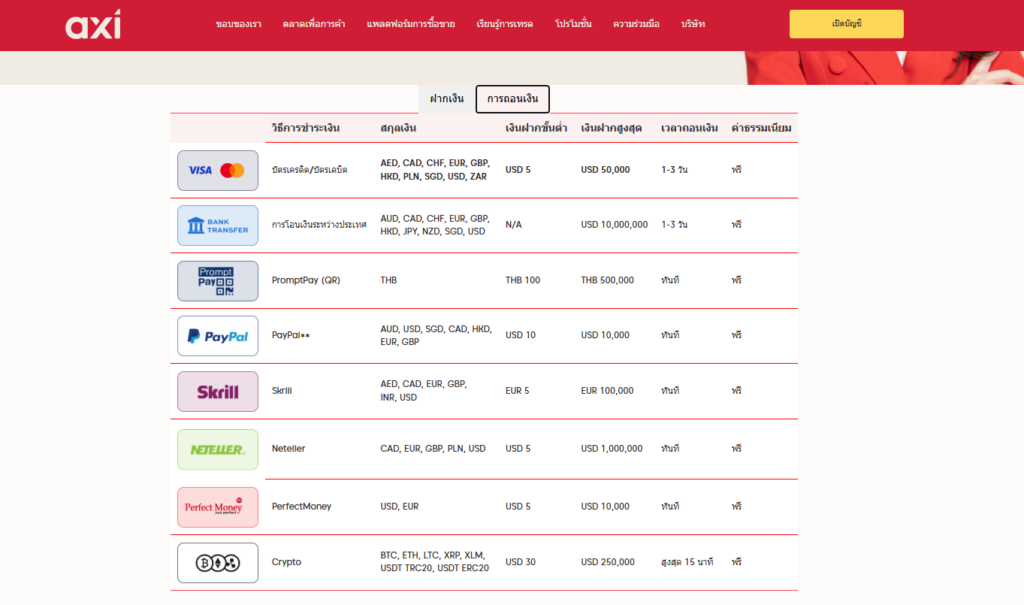This screenshot has height=605, width=1024.
Task: Click the ฟรี fee in Crypto row
Action: [x=737, y=562]
